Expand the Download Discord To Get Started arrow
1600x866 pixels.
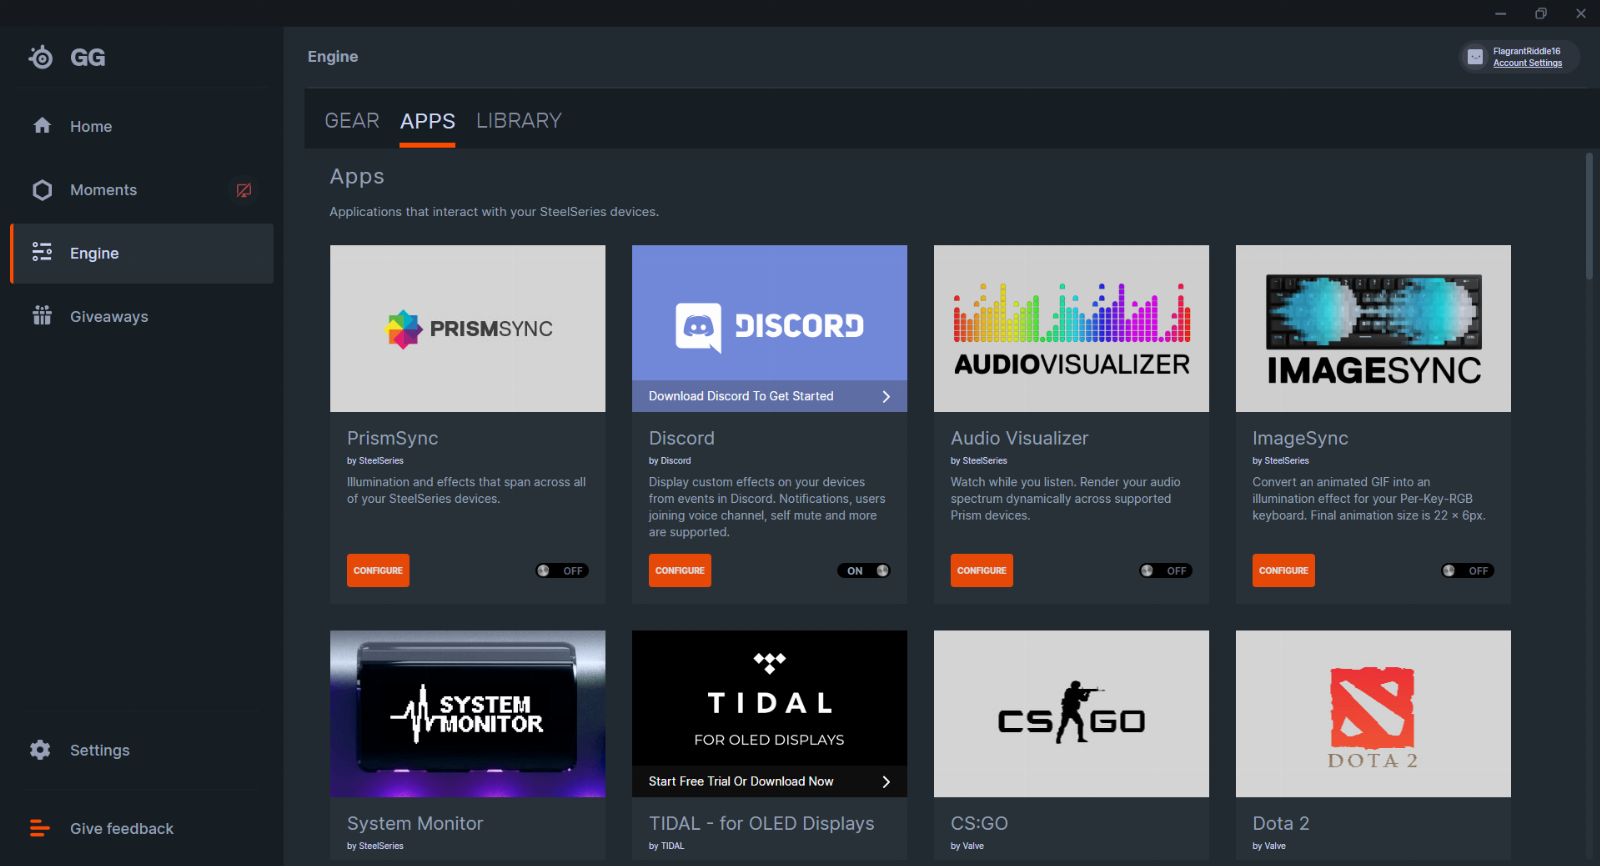(x=886, y=396)
